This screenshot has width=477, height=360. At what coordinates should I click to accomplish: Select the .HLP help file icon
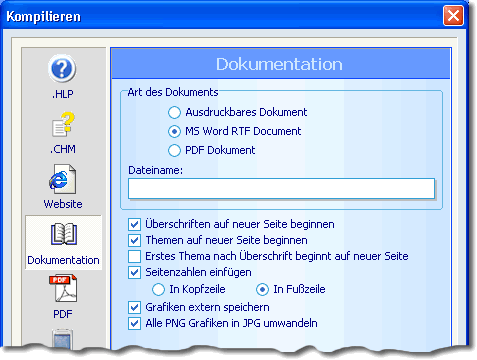click(x=62, y=69)
